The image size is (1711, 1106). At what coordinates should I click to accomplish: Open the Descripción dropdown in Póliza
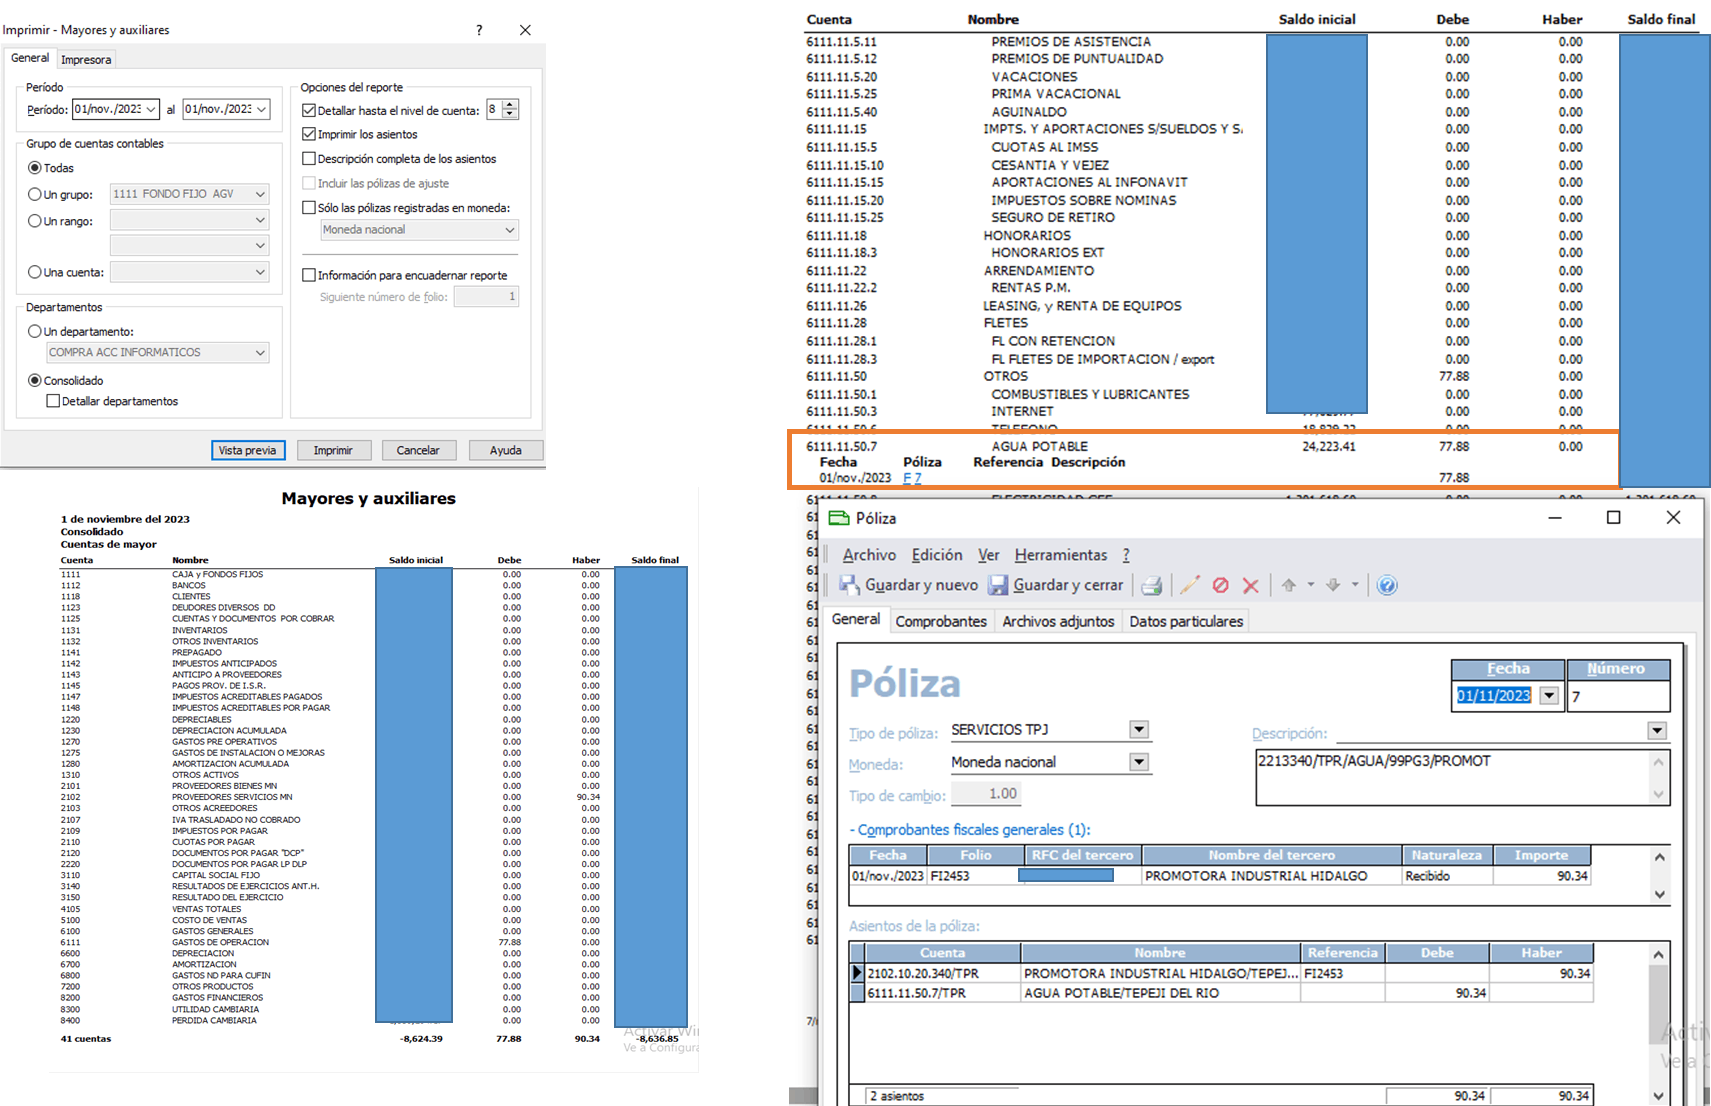pos(1657,731)
